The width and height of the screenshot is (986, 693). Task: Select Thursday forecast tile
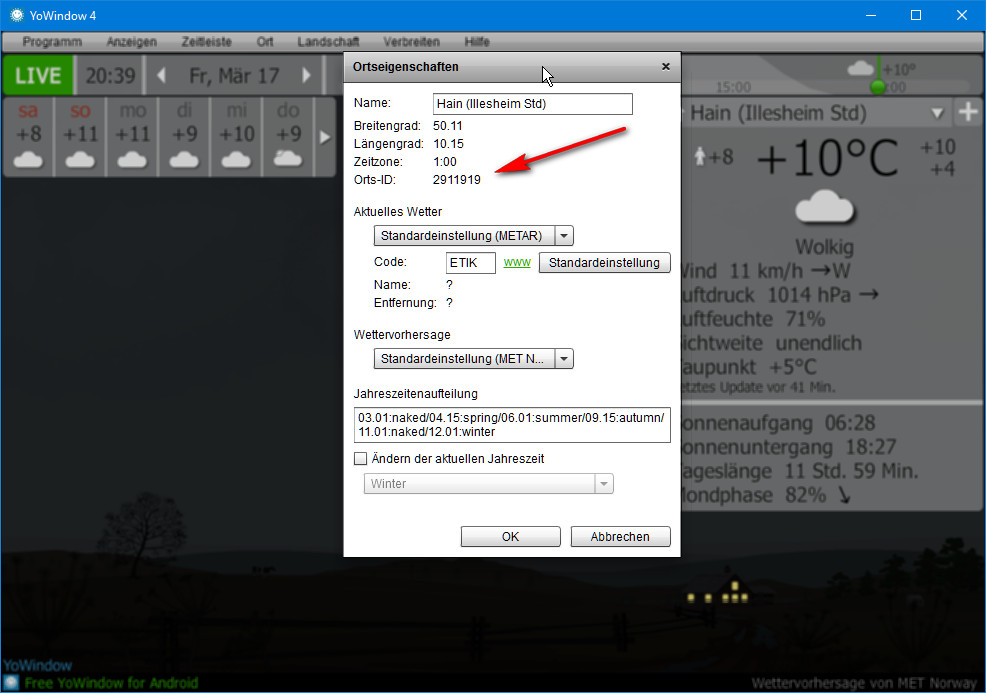click(288, 135)
